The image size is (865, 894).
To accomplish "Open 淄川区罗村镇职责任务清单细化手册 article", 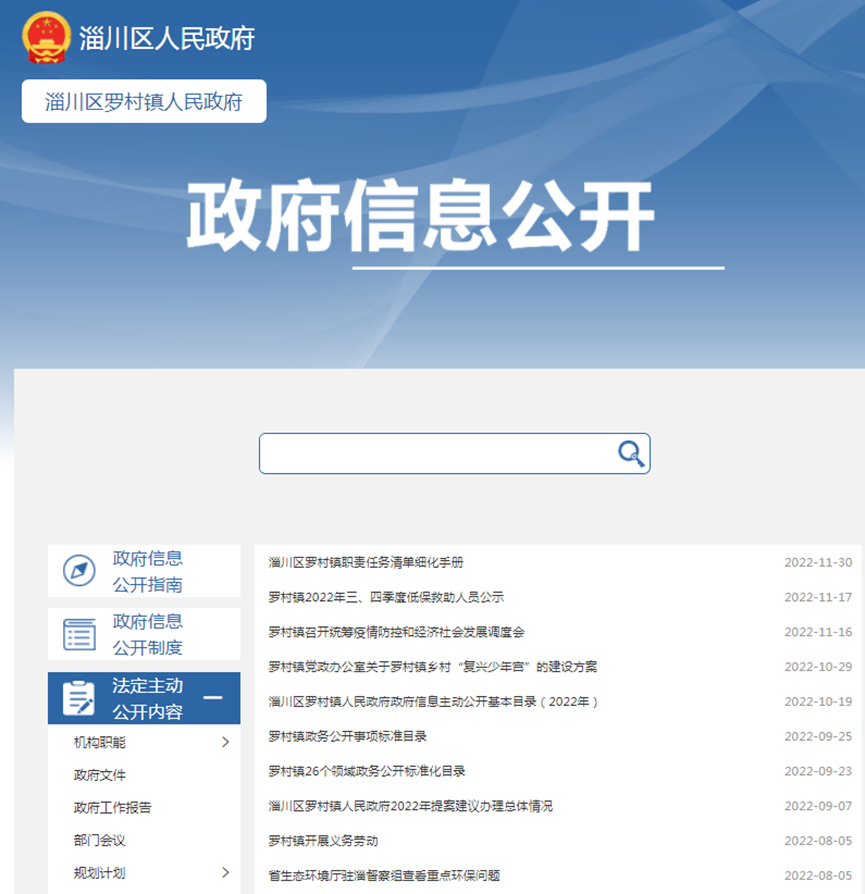I will click(366, 563).
